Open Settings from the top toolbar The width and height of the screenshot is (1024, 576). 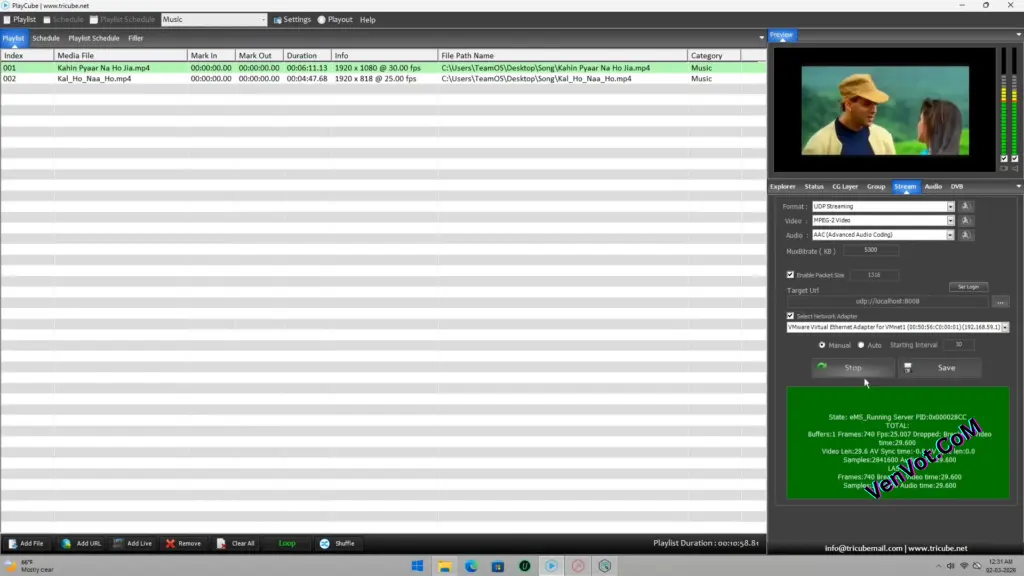tap(294, 19)
